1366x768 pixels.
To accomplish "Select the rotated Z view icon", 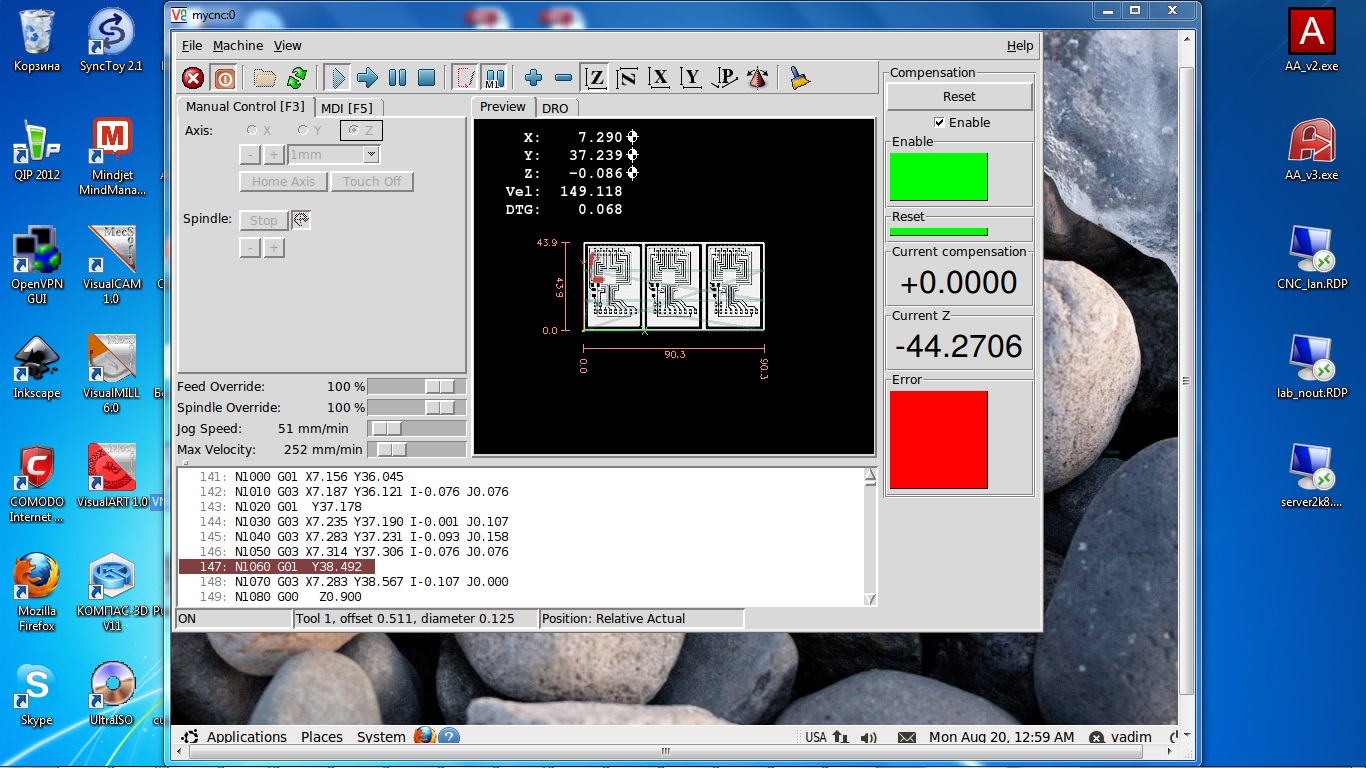I will 628,78.
